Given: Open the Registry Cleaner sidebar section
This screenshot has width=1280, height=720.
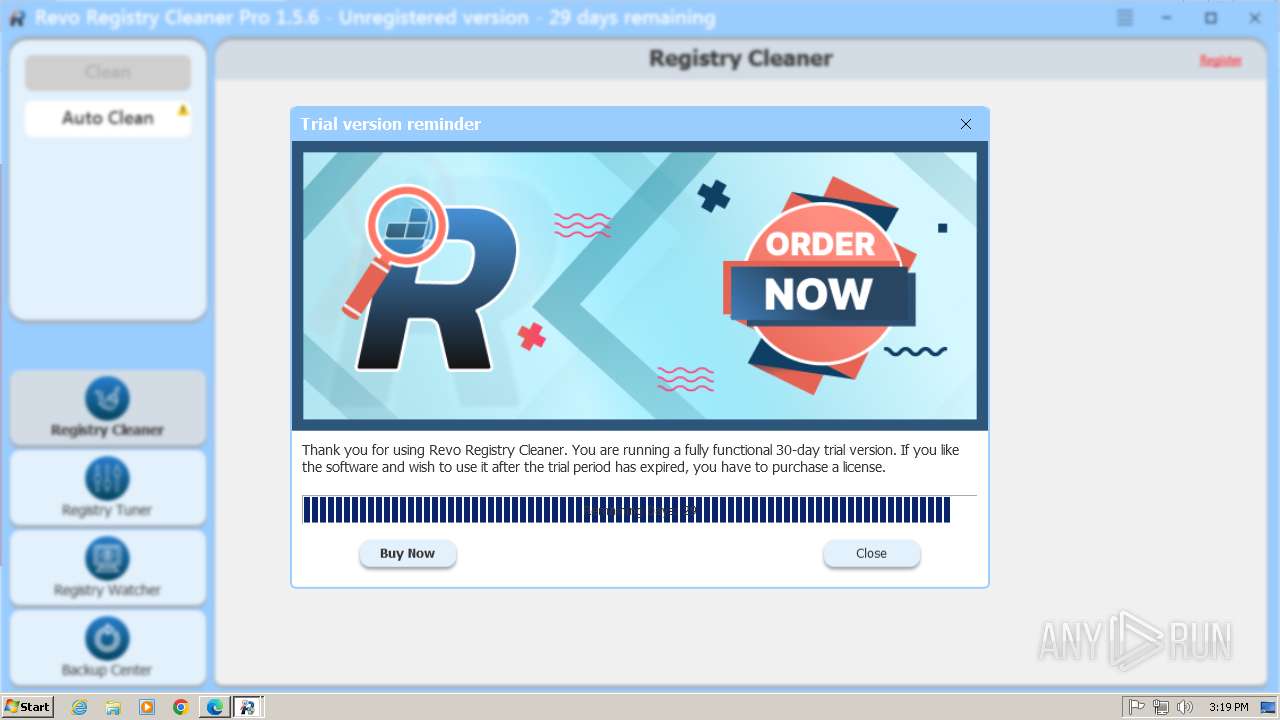Looking at the screenshot, I should (108, 408).
